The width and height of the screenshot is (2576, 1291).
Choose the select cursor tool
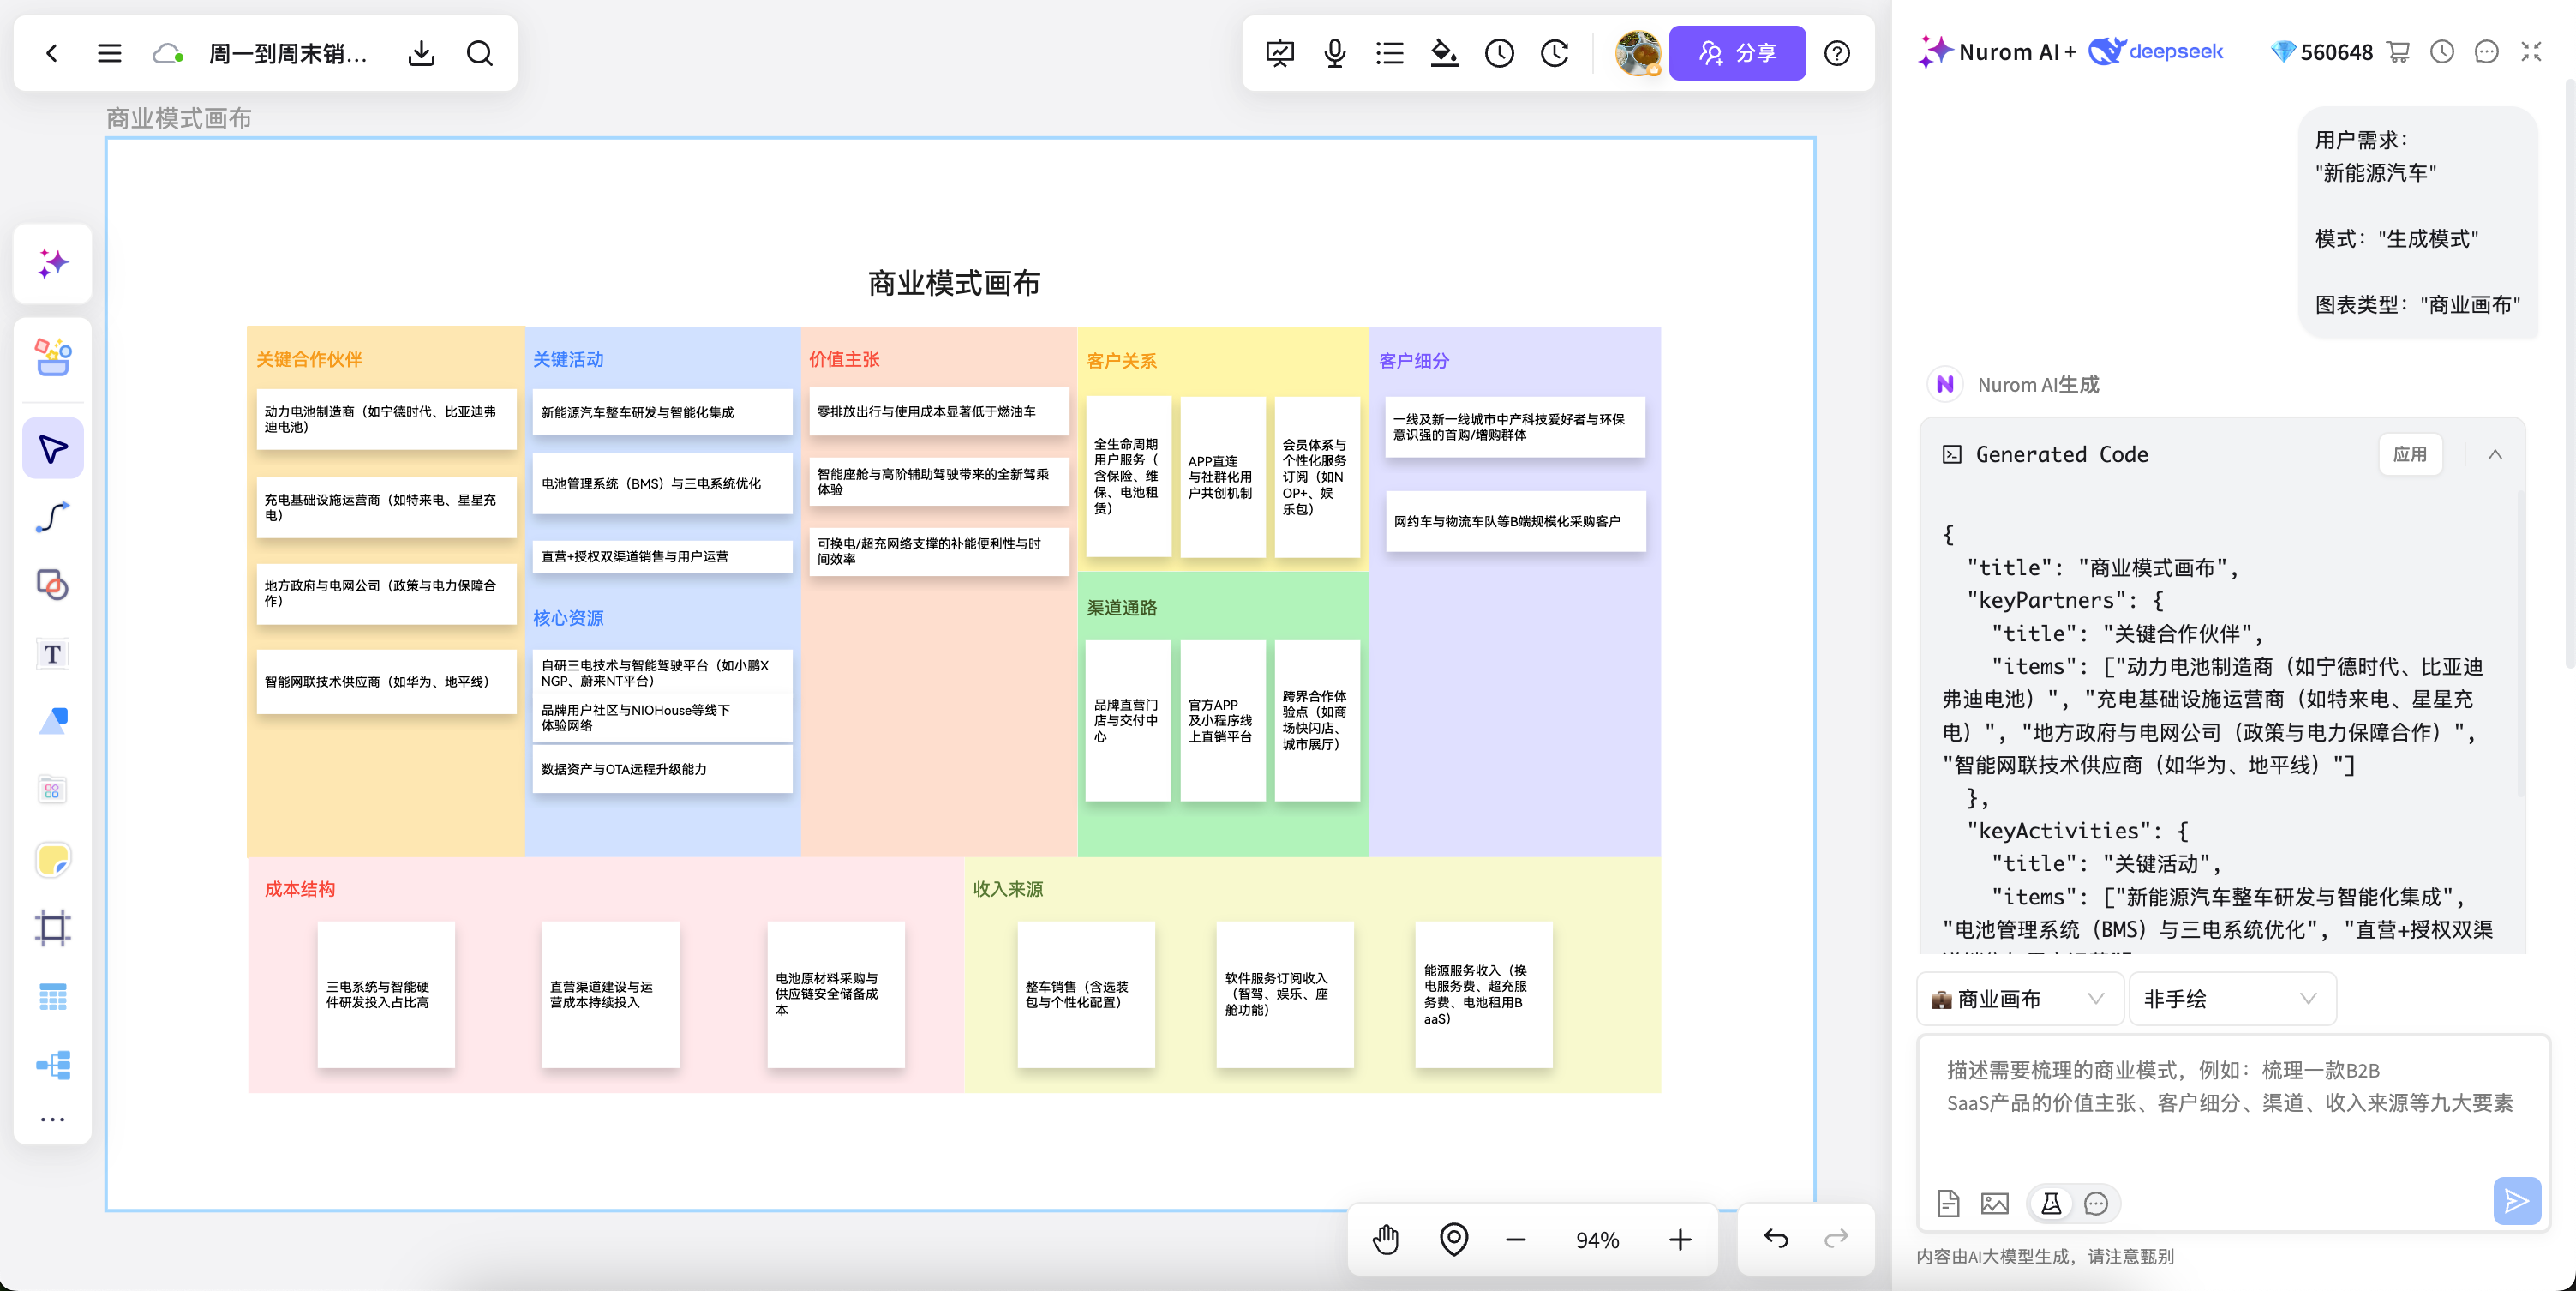tap(53, 448)
